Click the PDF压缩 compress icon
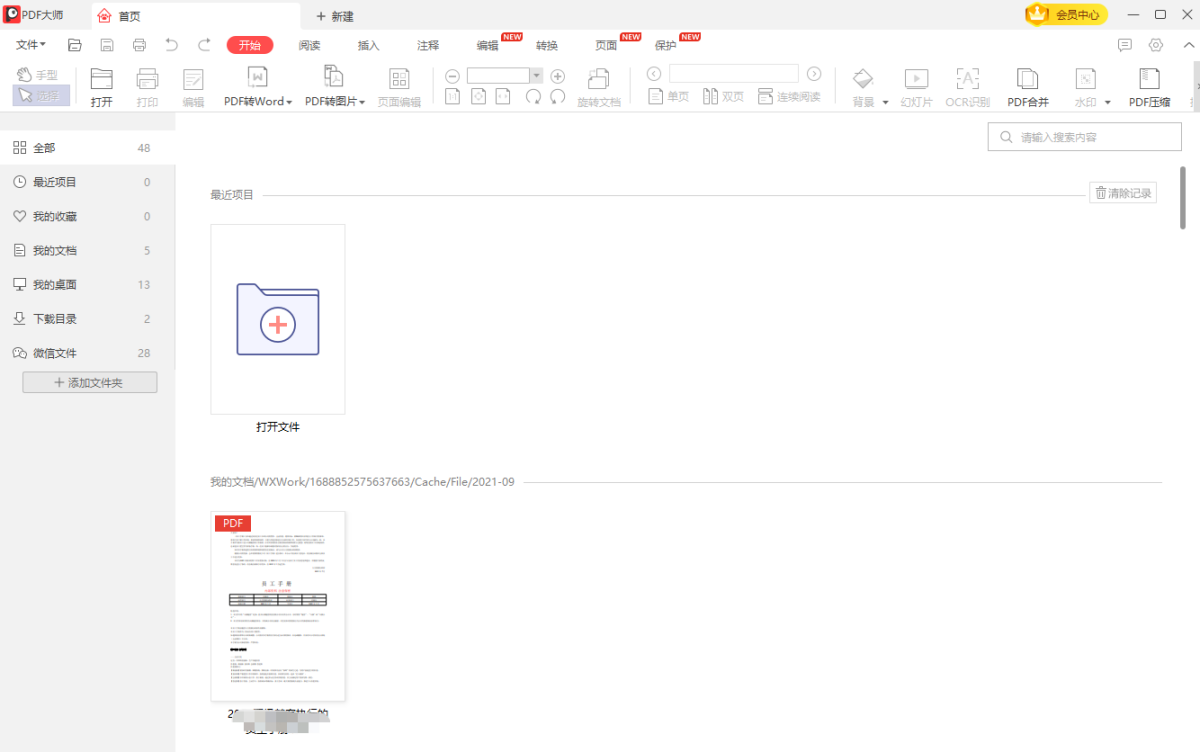 point(1149,80)
